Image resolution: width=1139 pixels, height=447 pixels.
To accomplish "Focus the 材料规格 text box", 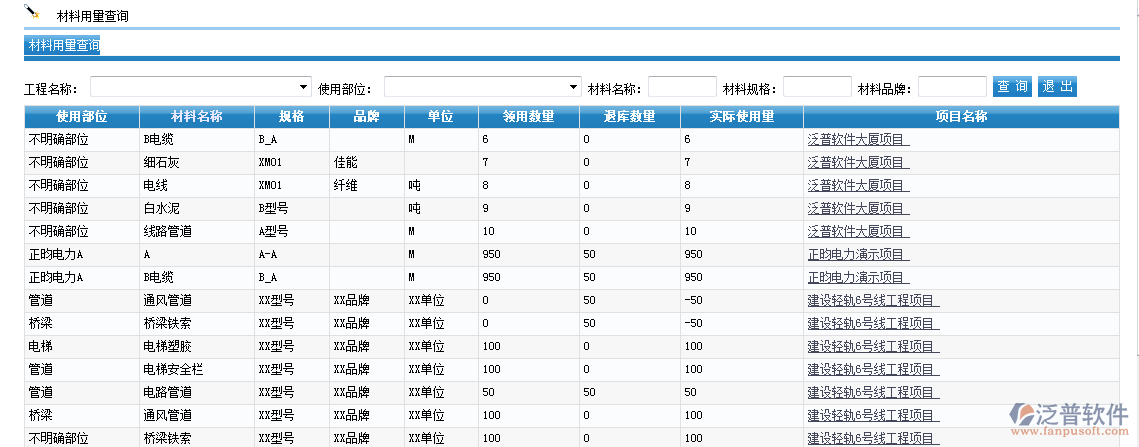I will 817,87.
